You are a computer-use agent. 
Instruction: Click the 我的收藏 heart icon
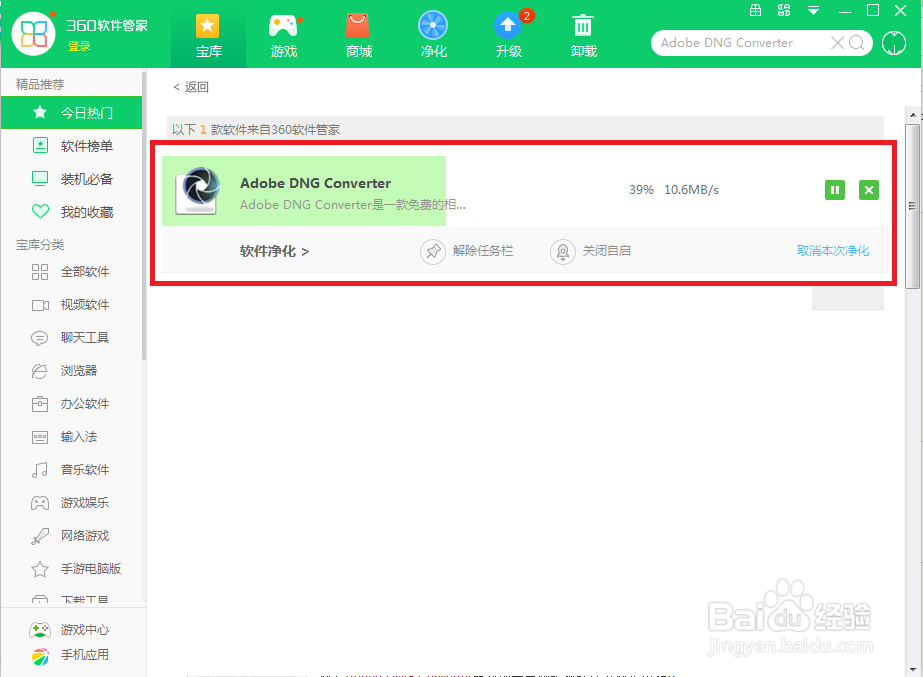coord(40,211)
